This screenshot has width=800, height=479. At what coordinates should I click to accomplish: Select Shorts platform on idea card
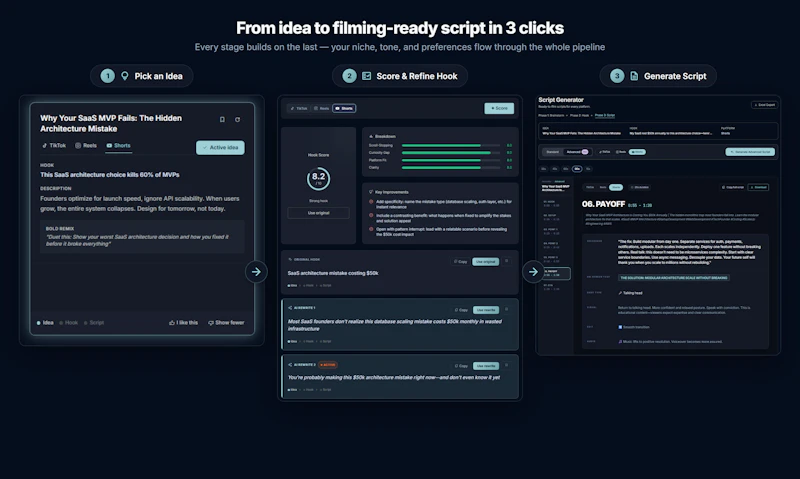(118, 145)
